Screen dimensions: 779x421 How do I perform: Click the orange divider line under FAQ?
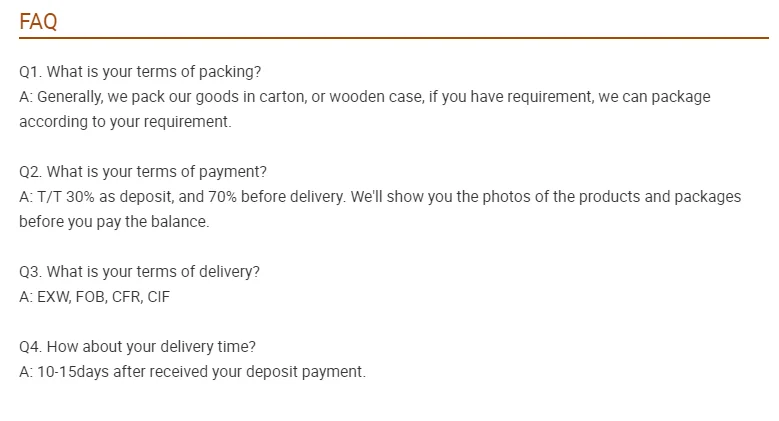pyautogui.click(x=394, y=37)
